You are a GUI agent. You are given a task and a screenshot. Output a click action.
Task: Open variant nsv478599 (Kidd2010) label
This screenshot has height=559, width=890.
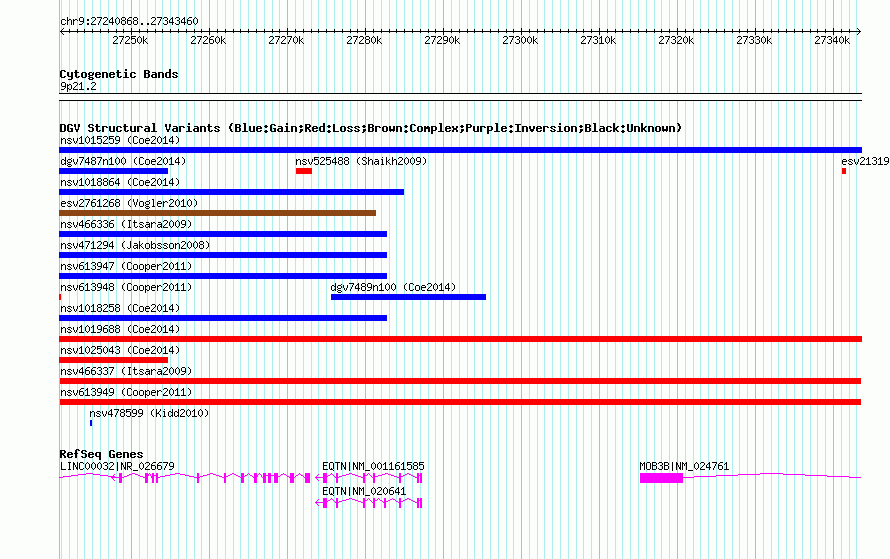point(149,413)
